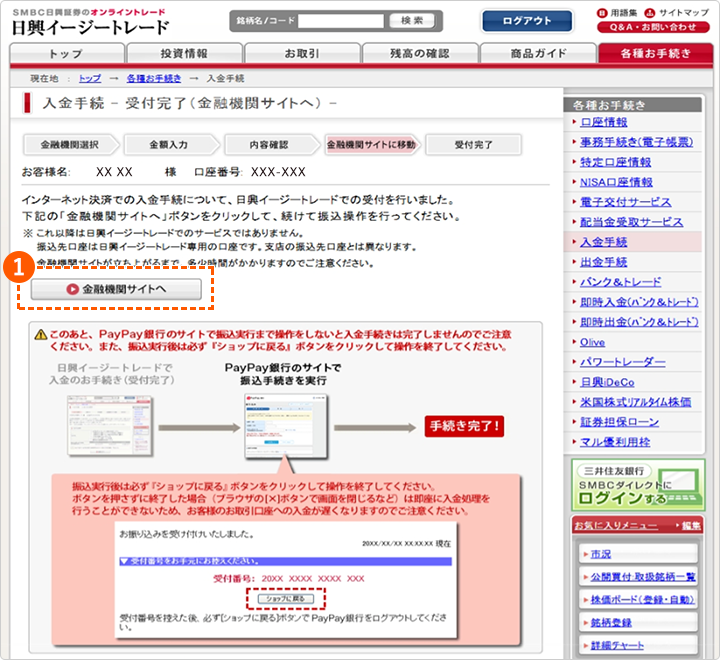Open 米国株式リアルタイム株価 in the sidebar
The image size is (720, 660).
tap(636, 402)
